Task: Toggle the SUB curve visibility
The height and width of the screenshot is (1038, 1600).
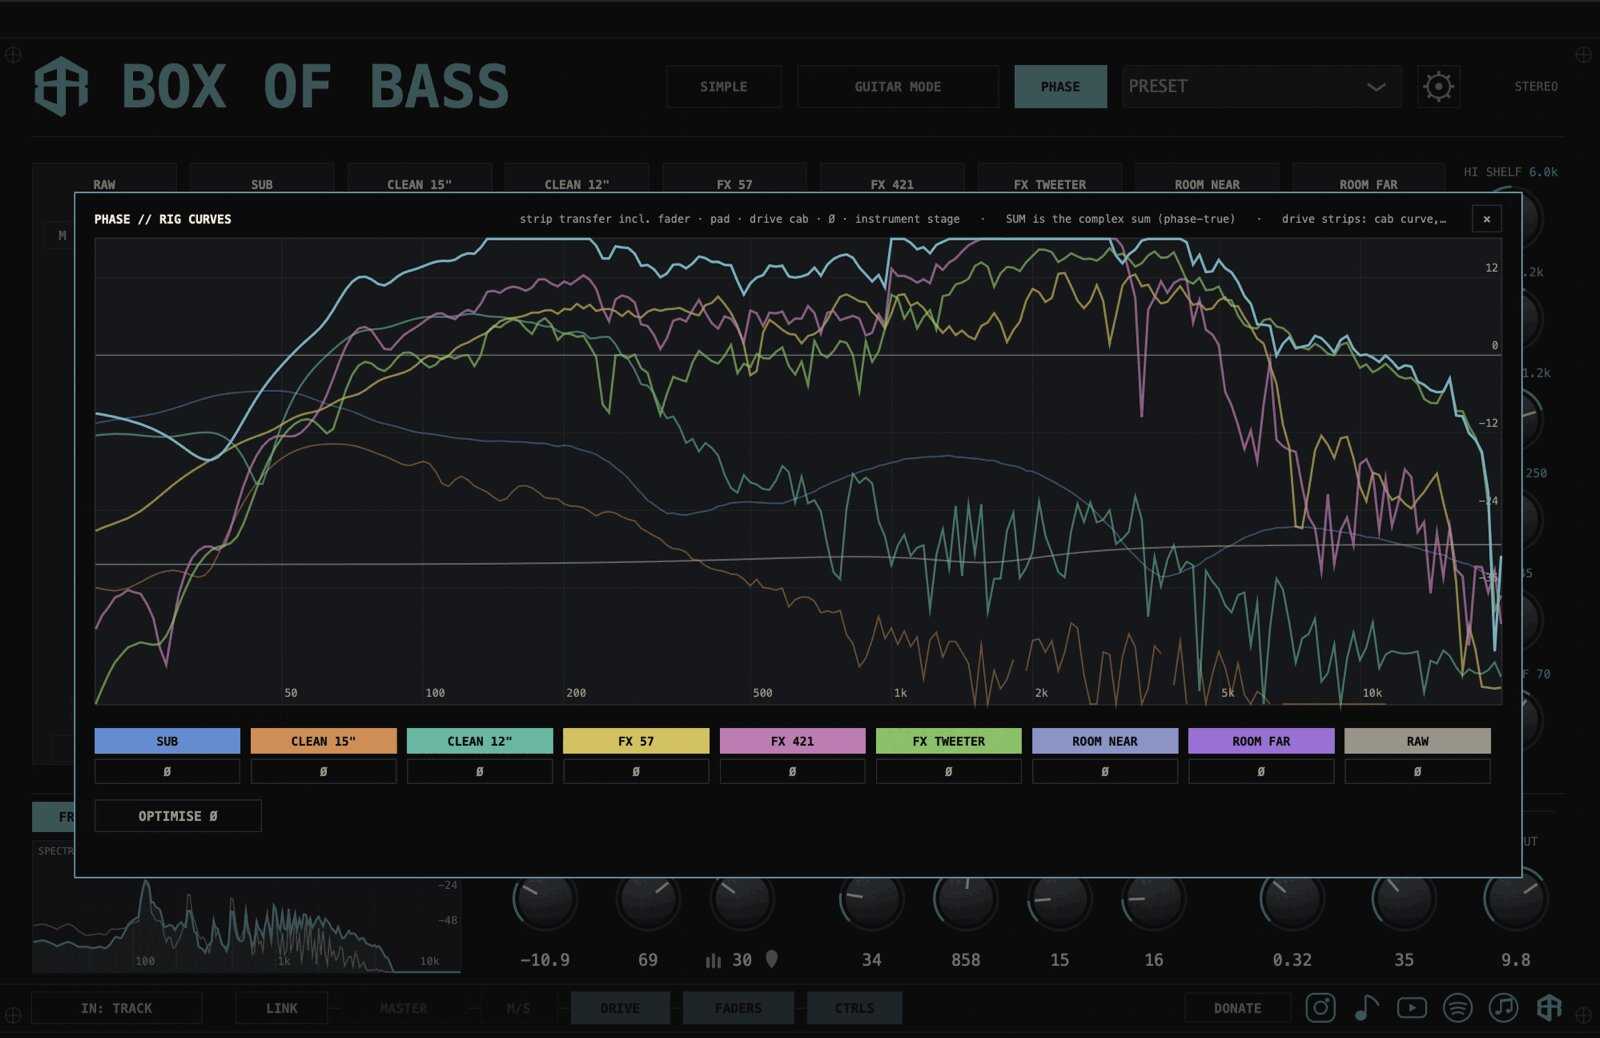Action: point(167,741)
